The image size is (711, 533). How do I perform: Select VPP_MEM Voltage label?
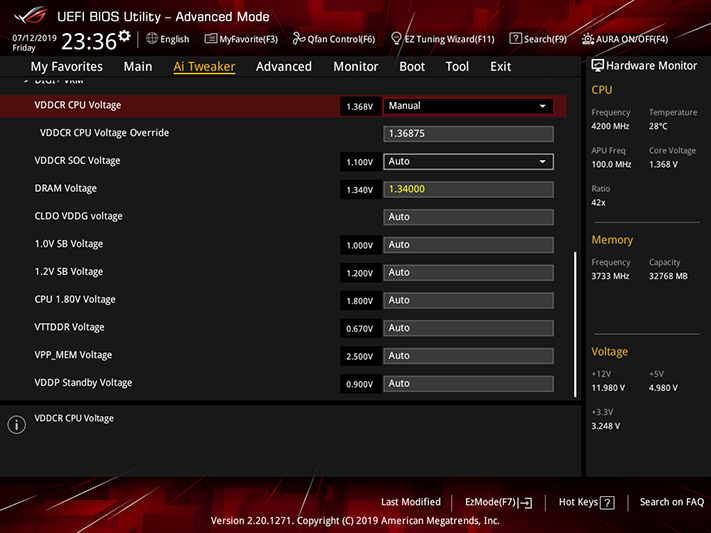pyautogui.click(x=73, y=355)
